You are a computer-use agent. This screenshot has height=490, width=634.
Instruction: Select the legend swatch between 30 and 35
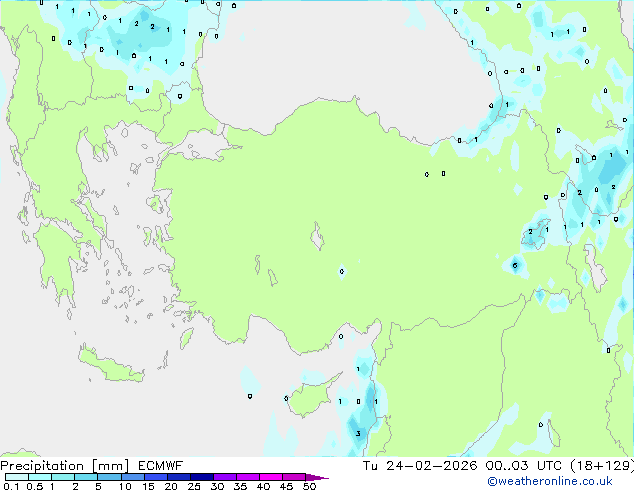tap(225, 477)
